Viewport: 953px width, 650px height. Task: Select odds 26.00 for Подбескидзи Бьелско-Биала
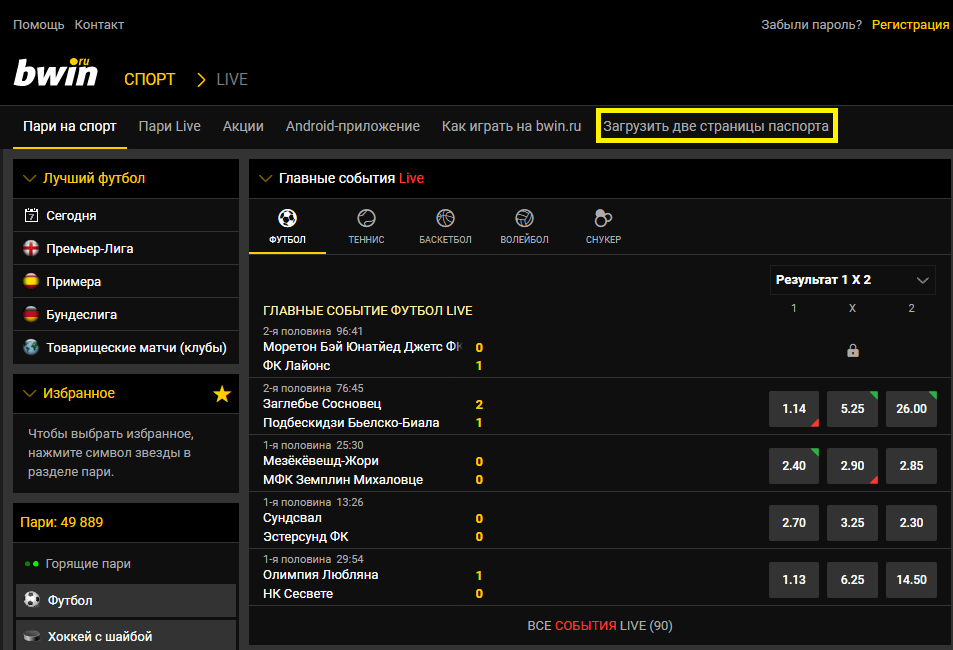pyautogui.click(x=911, y=409)
